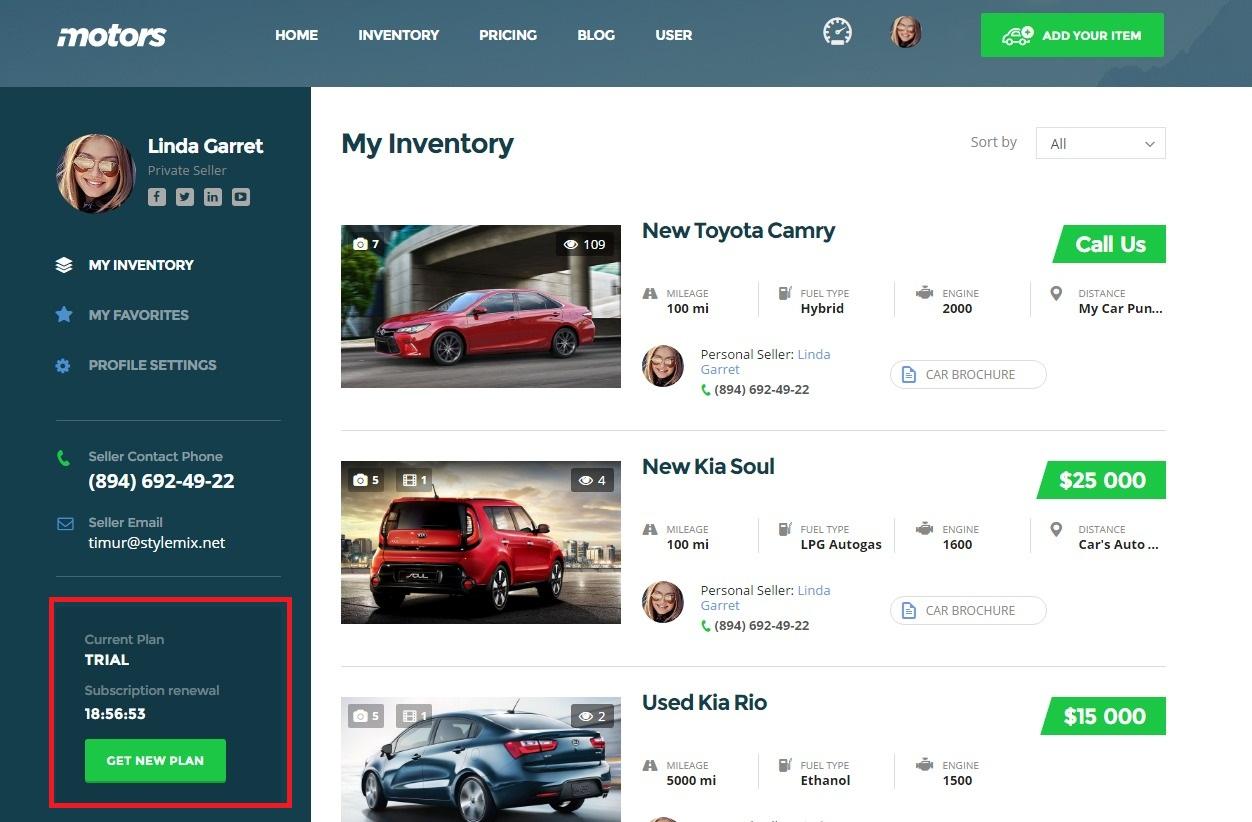The width and height of the screenshot is (1252, 822).
Task: Click the Car's Auto... distance value
Action: pos(1118,545)
